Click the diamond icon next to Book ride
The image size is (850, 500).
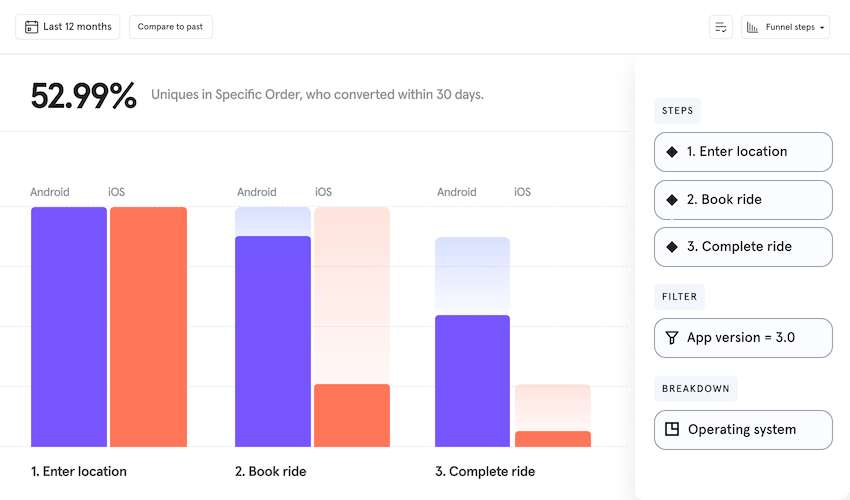coord(672,200)
